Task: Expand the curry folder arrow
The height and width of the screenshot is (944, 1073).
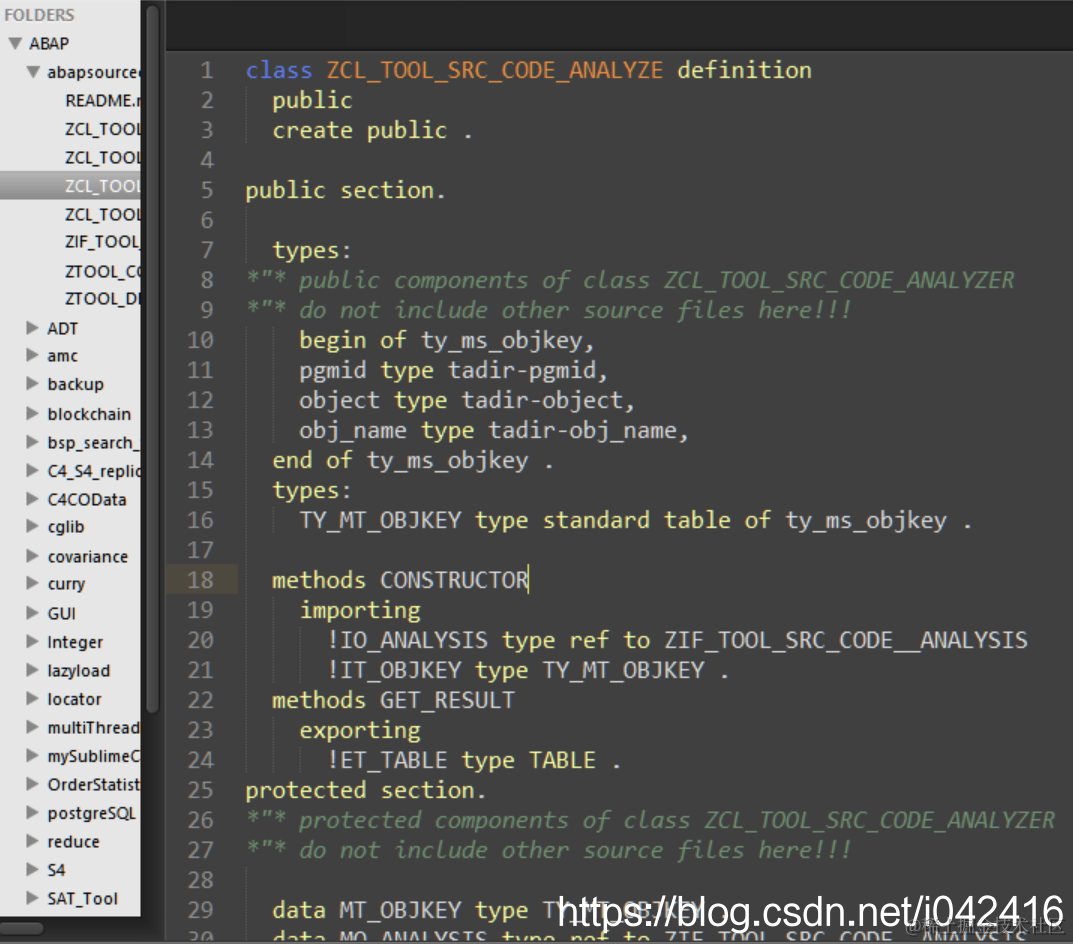Action: click(32, 583)
